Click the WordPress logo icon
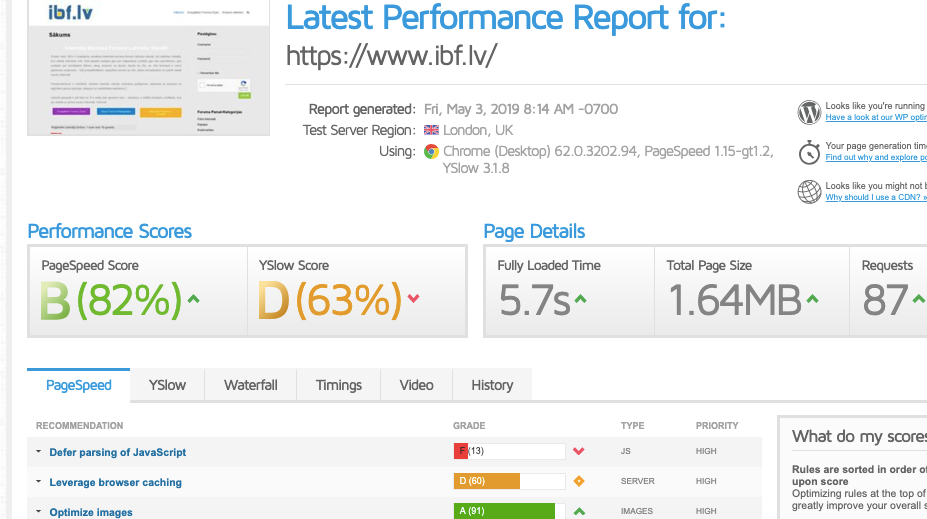 [809, 111]
